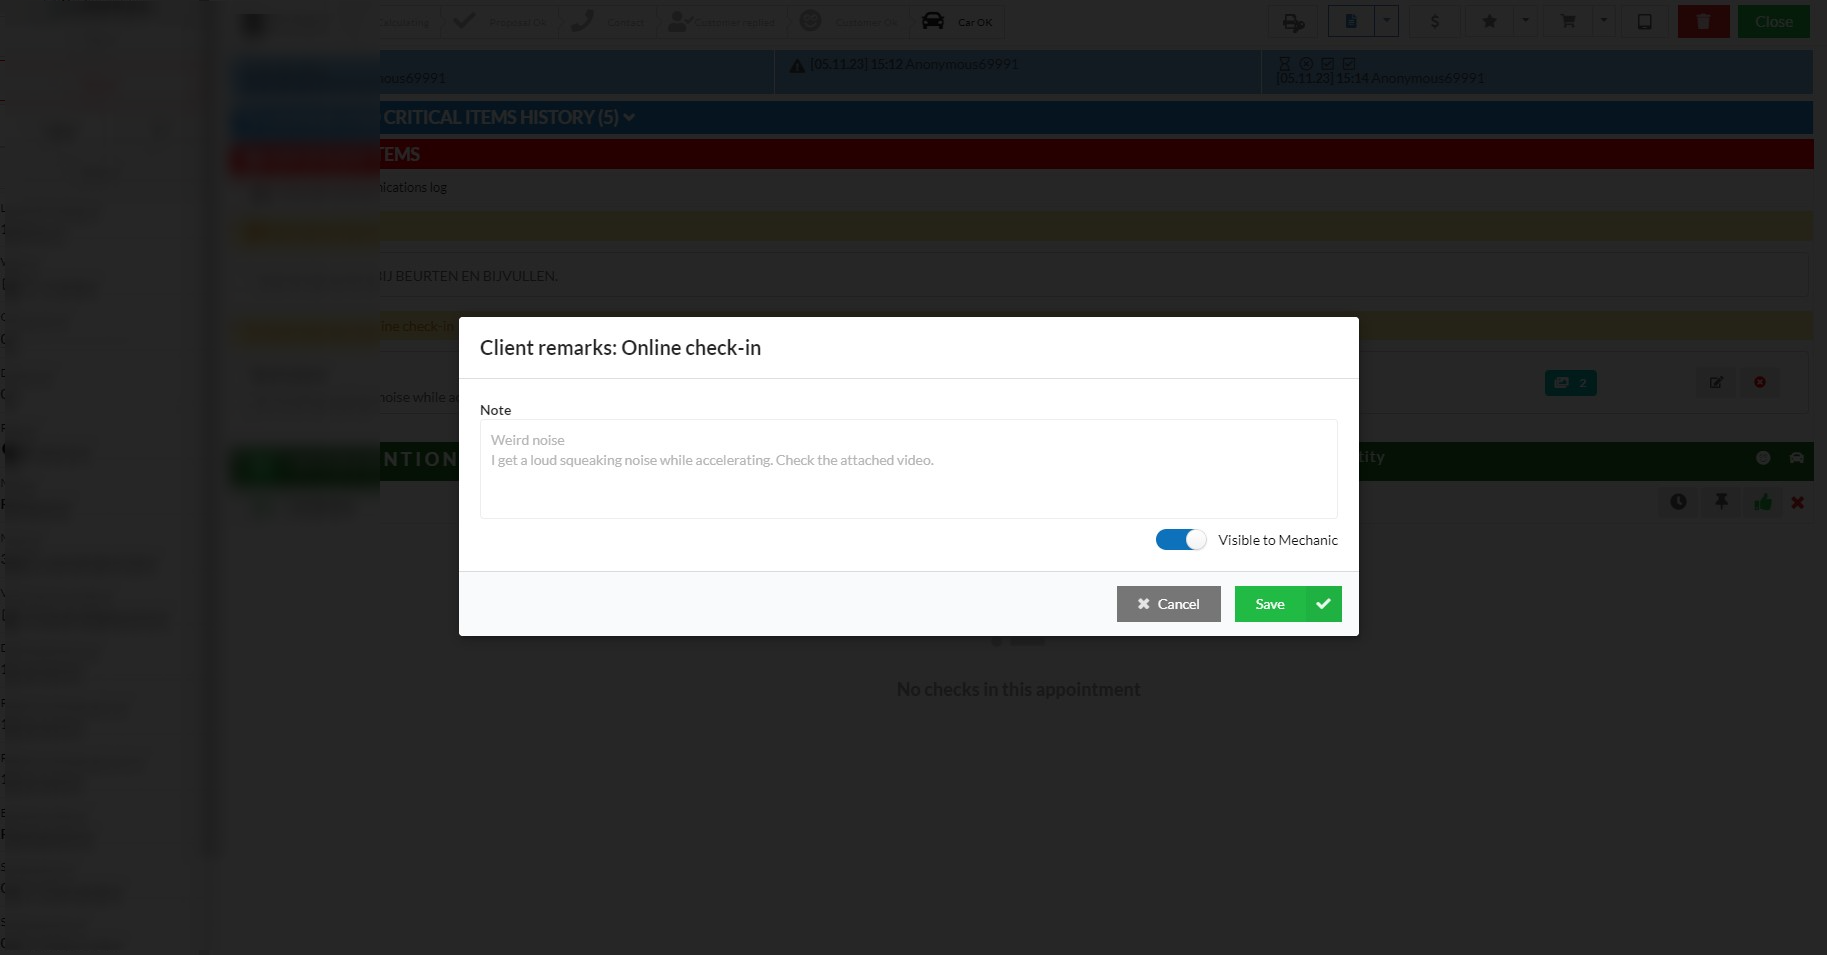This screenshot has height=955, width=1827.
Task: Click the clock icon in the row
Action: click(x=1678, y=502)
